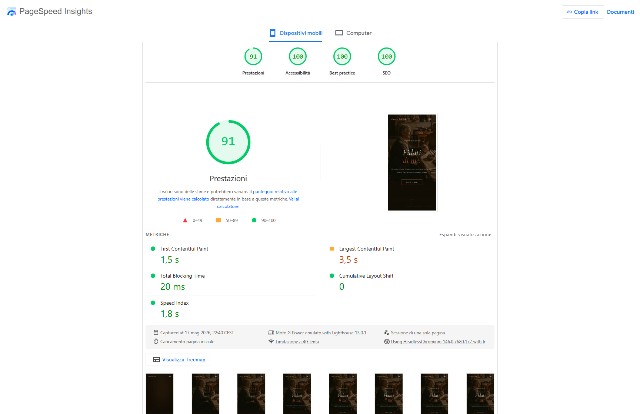Select the last filmstrip frame thumbnail
The height and width of the screenshot is (414, 640).
(480, 394)
